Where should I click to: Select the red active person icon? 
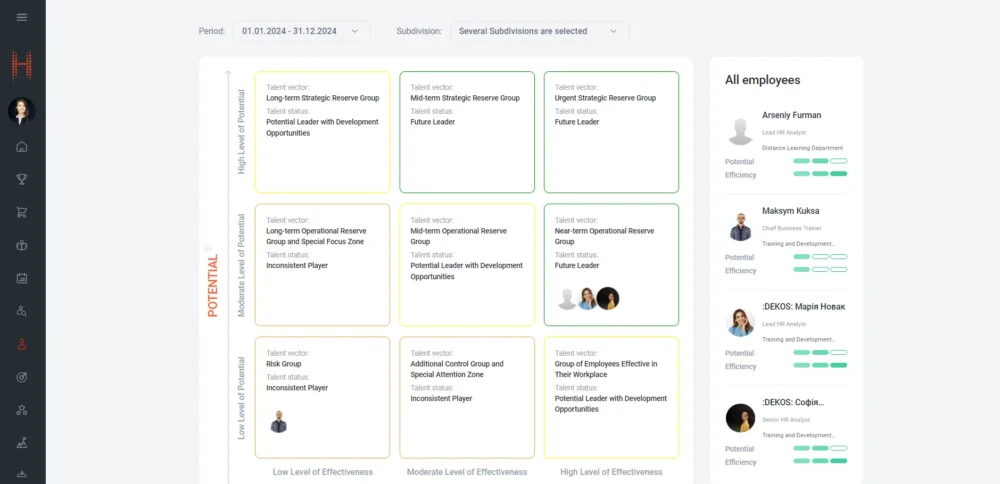(22, 344)
